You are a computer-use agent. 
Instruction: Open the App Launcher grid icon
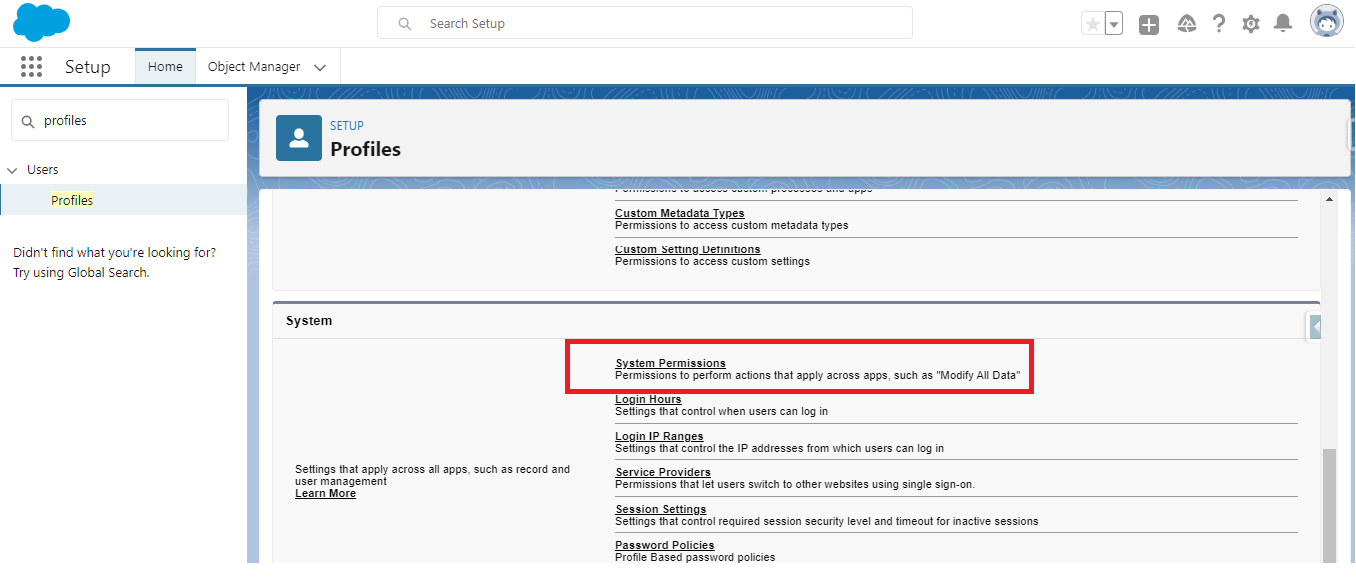[x=31, y=67]
